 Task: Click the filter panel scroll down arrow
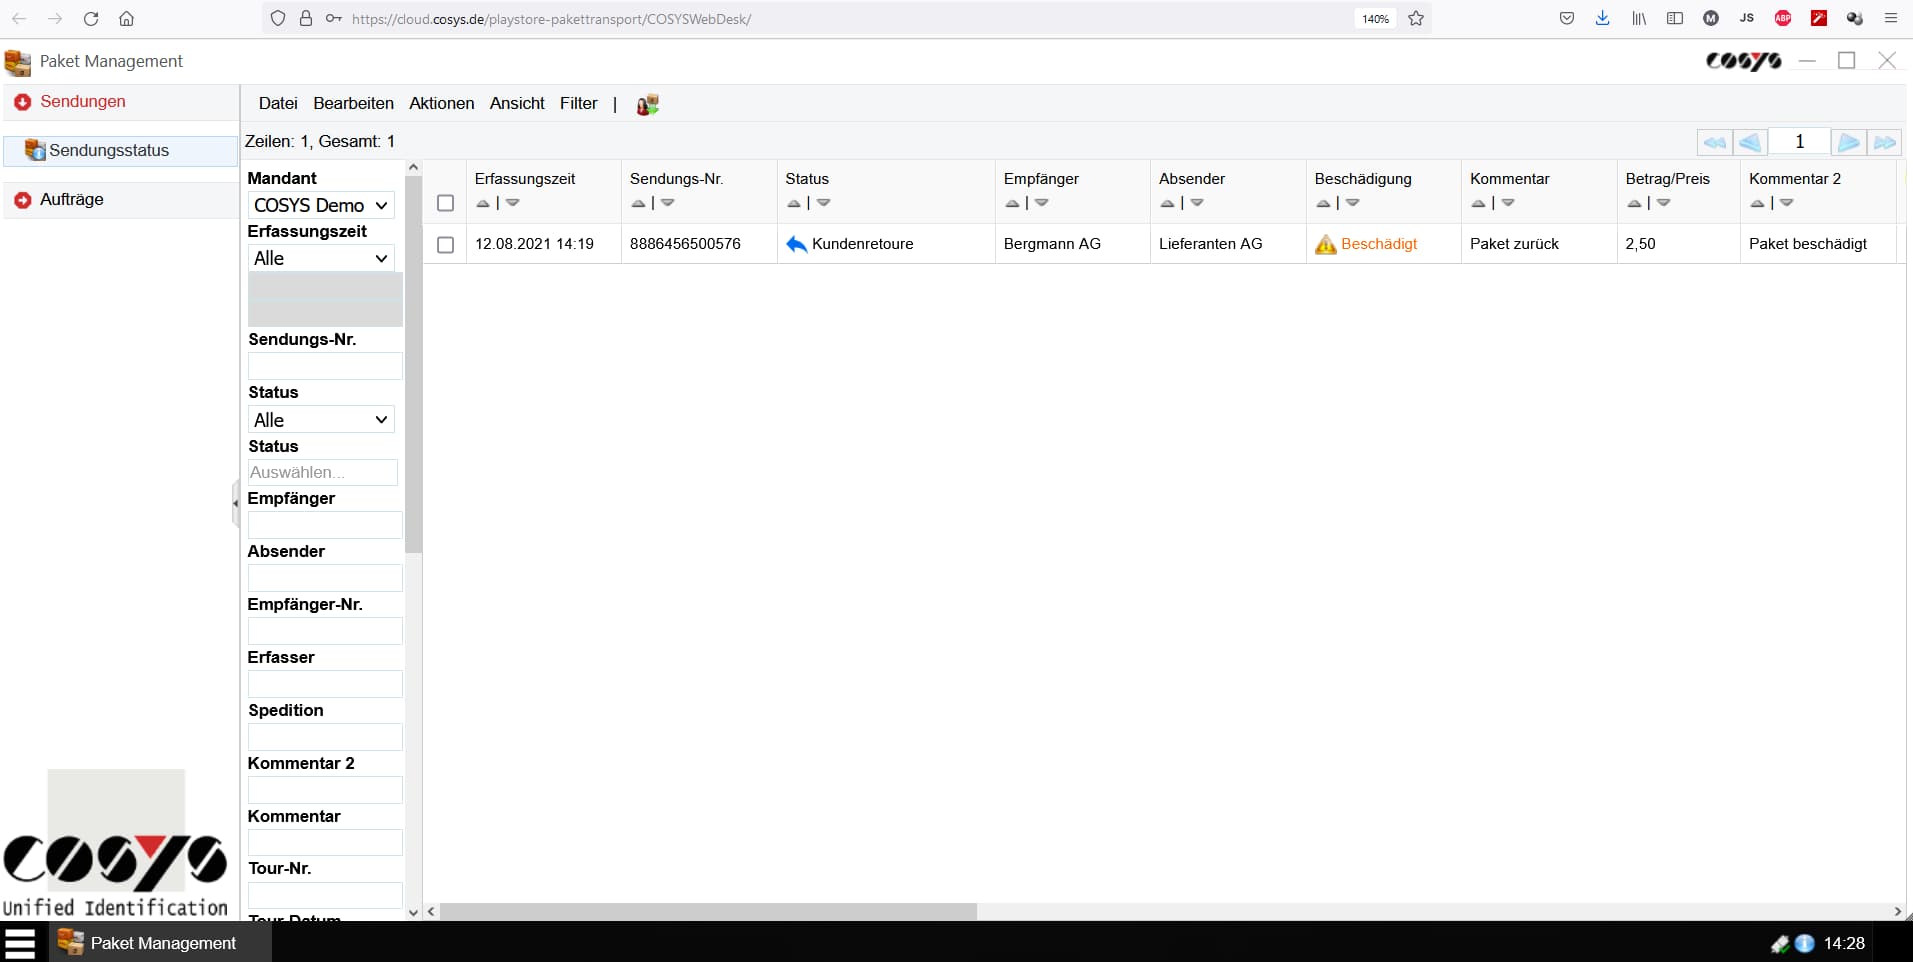pos(413,912)
